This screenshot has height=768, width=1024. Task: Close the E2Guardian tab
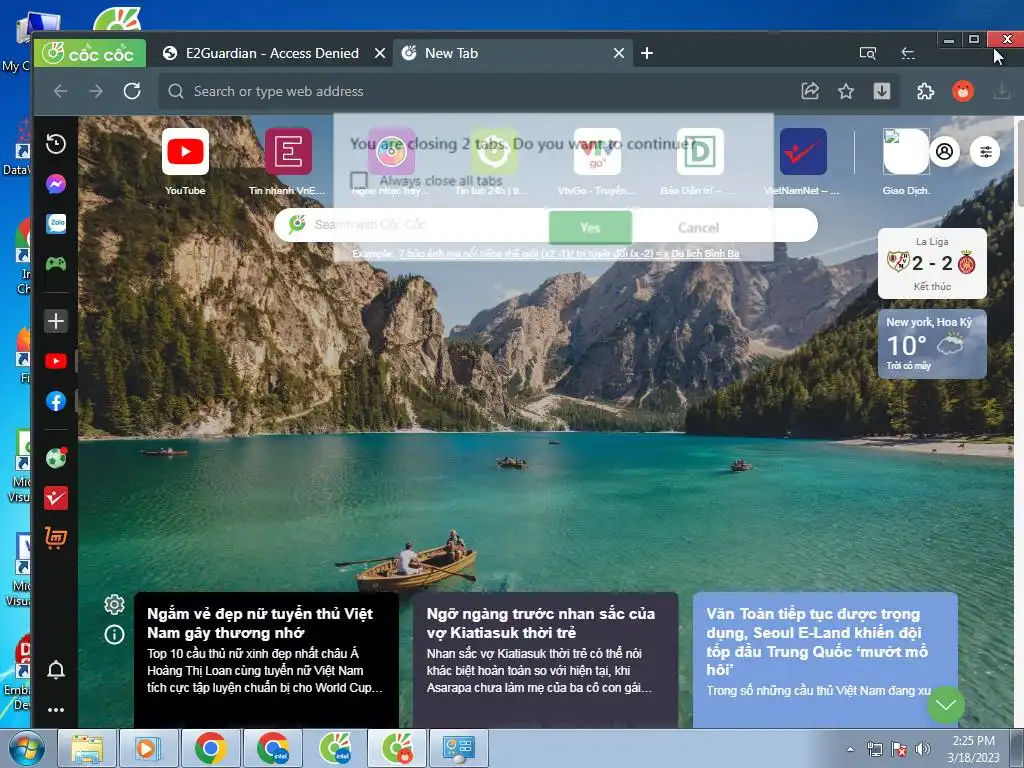click(x=379, y=53)
